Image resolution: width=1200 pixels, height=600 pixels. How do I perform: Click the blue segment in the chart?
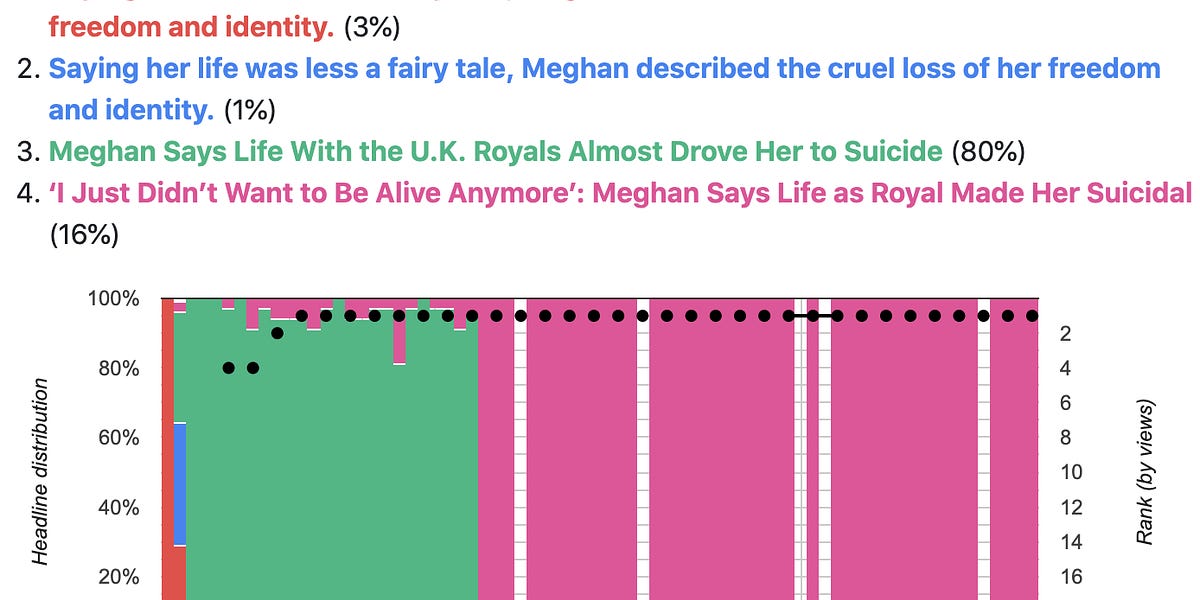point(180,484)
